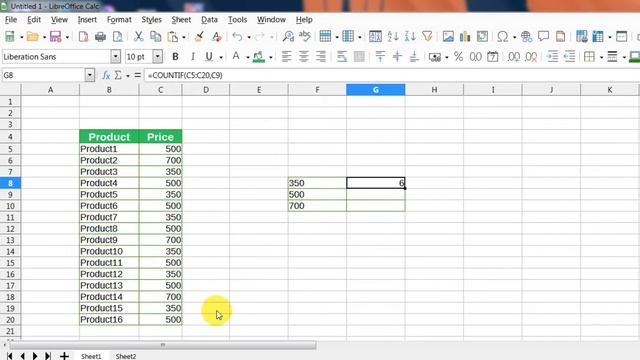Open the Format menu
The image size is (640, 360).
click(x=119, y=20)
